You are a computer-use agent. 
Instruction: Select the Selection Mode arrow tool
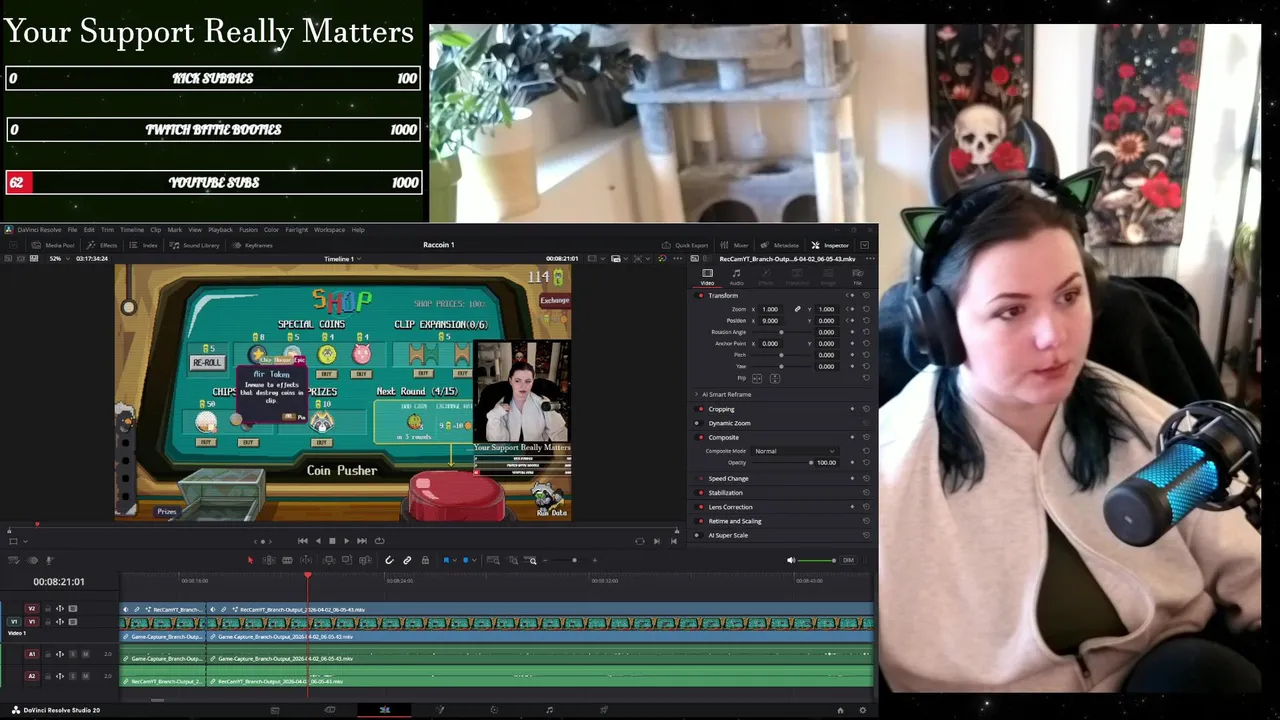[x=251, y=560]
